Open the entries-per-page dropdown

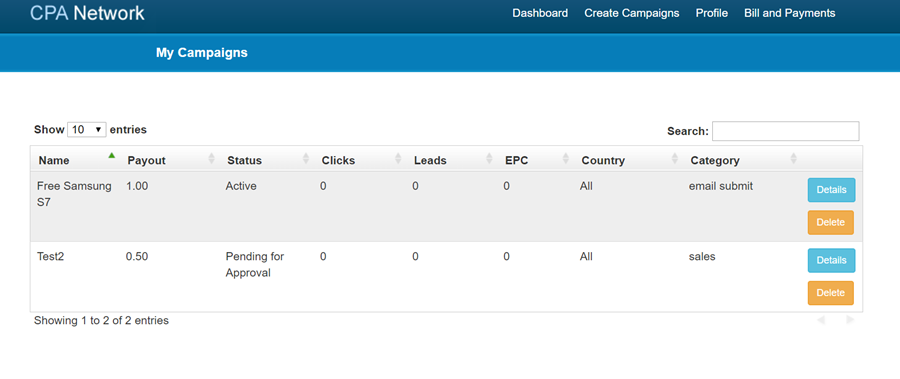[x=87, y=130]
